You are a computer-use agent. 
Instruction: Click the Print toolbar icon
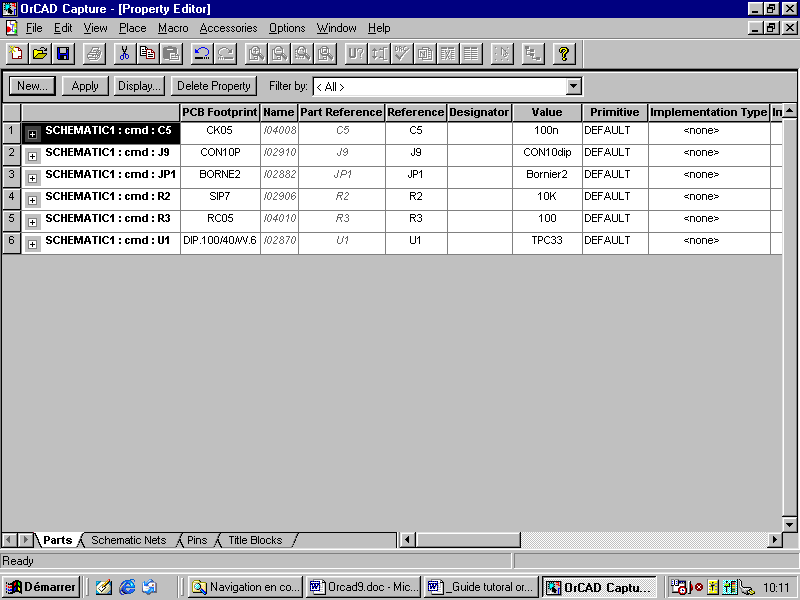[94, 54]
